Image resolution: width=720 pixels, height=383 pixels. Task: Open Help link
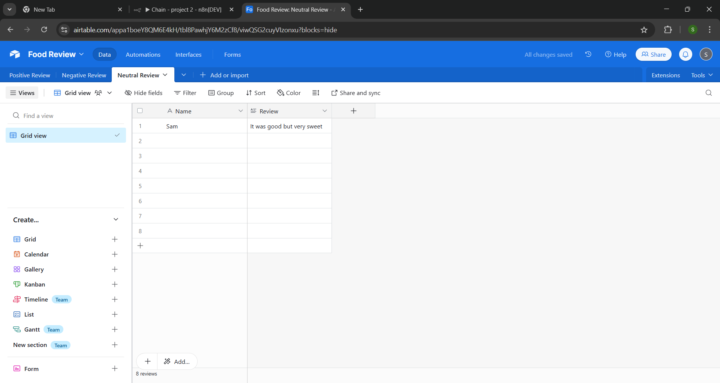pyautogui.click(x=615, y=54)
